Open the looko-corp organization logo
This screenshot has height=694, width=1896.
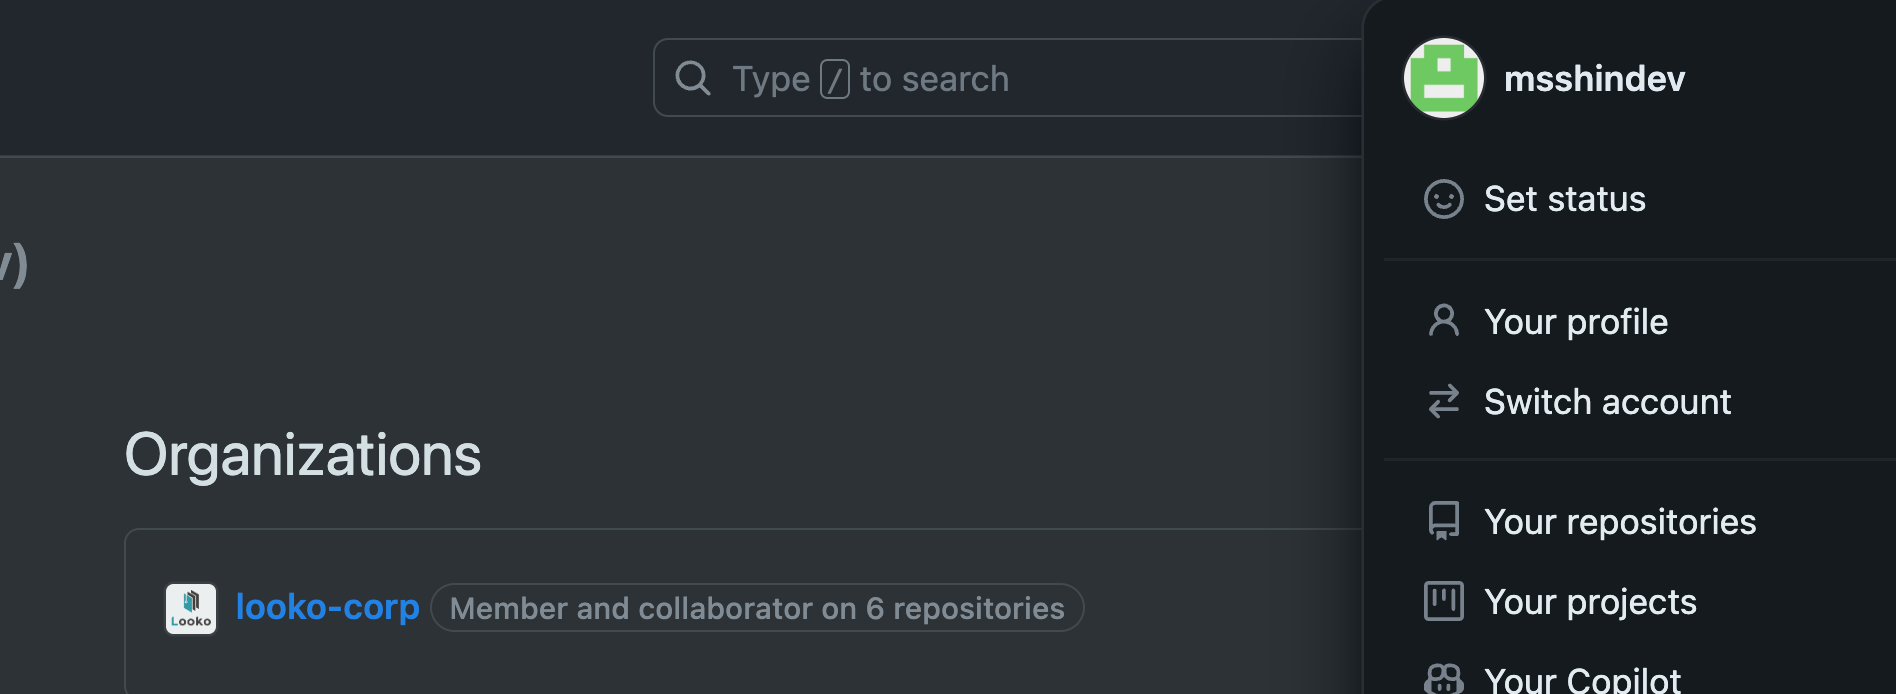pyautogui.click(x=191, y=608)
